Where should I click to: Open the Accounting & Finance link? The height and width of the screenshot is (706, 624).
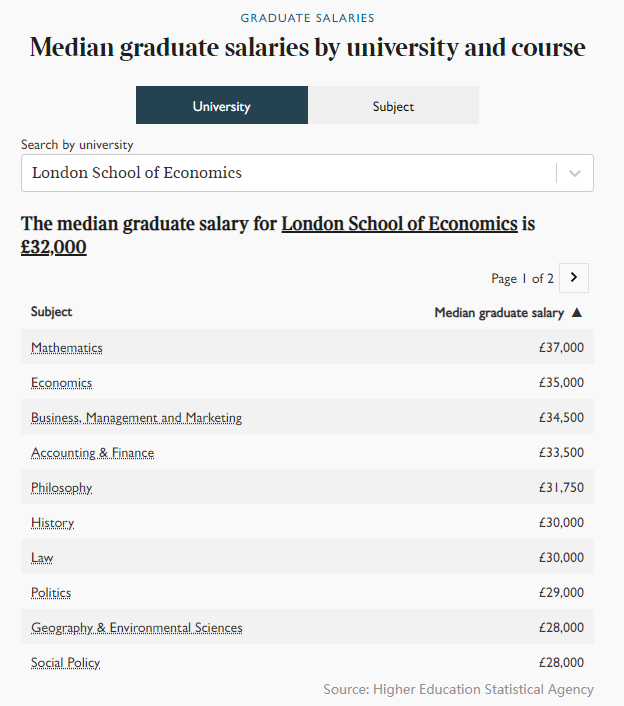93,453
